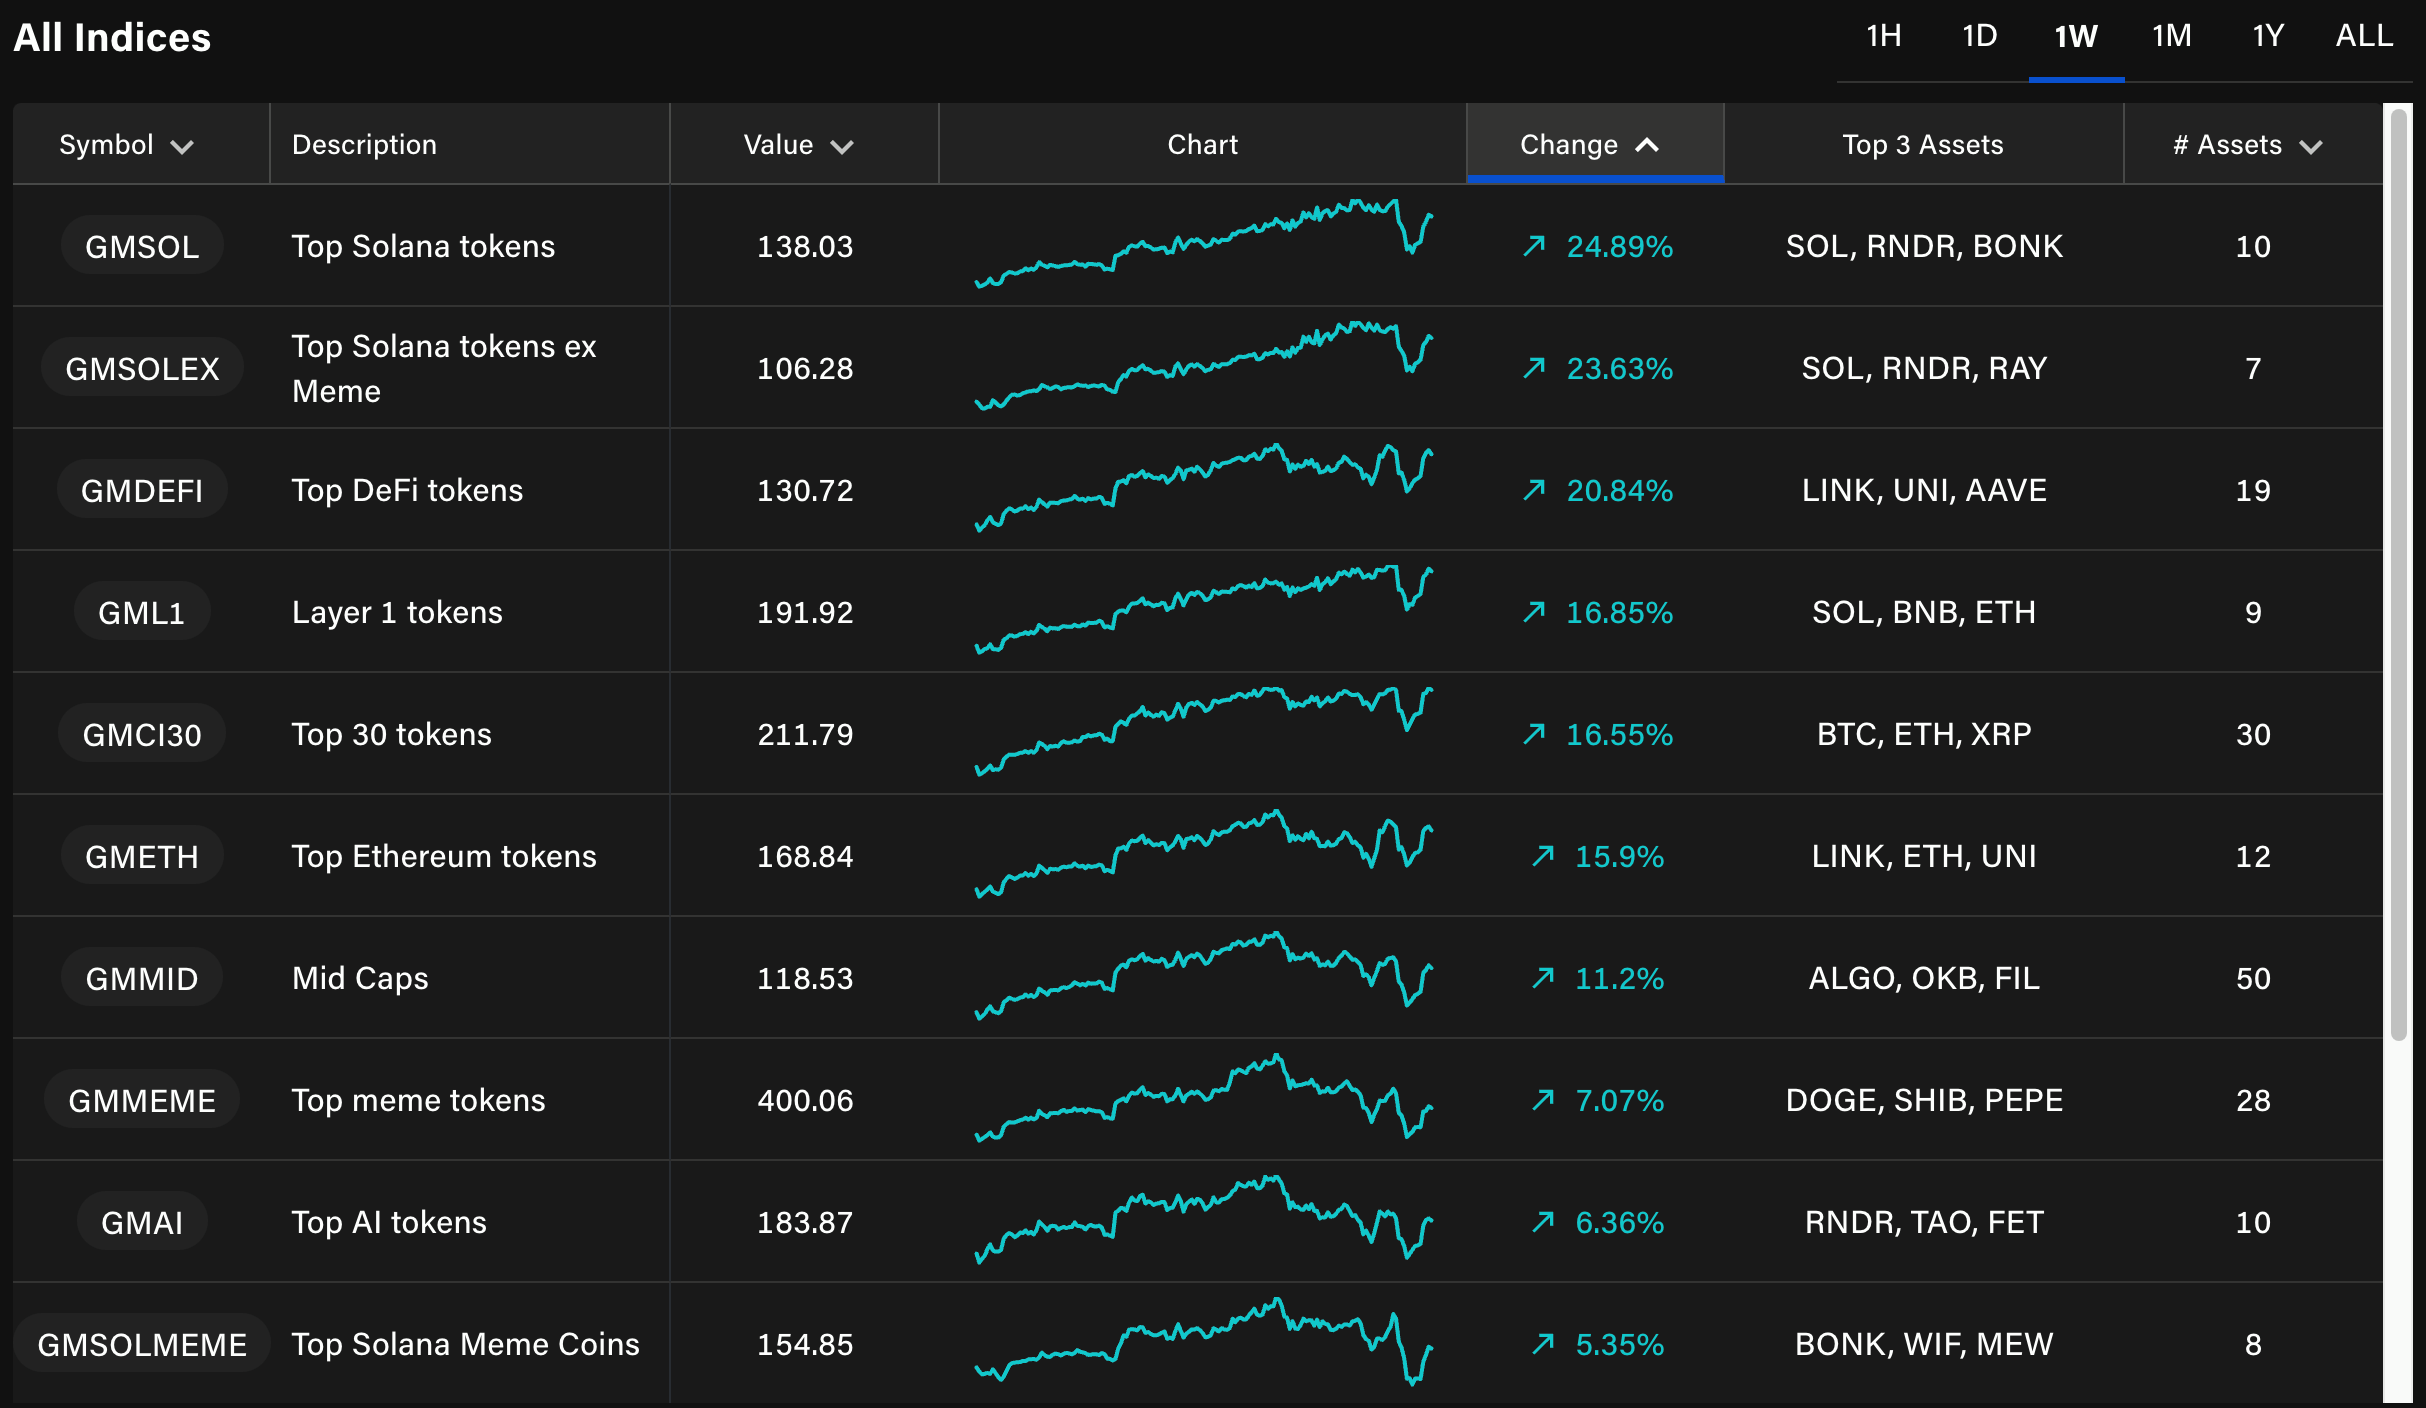Click the trend arrow next to 20.84%
This screenshot has width=2426, height=1408.
pyautogui.click(x=1534, y=490)
